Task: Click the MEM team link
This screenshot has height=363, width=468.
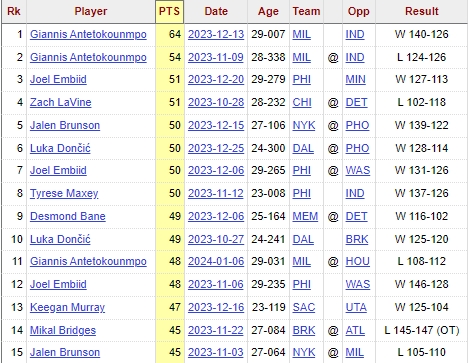Action: click(x=305, y=216)
